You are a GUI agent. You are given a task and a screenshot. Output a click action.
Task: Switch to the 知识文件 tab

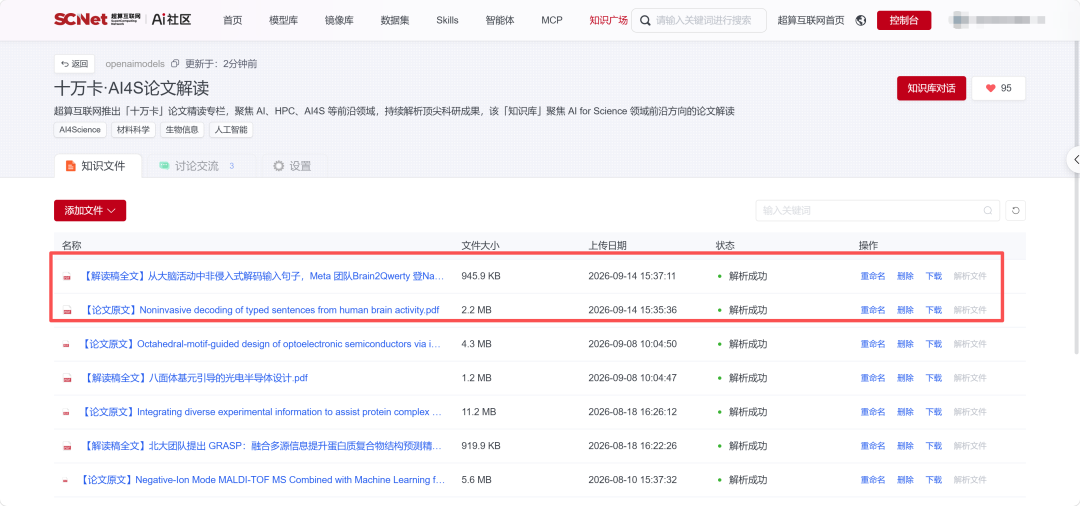click(98, 166)
